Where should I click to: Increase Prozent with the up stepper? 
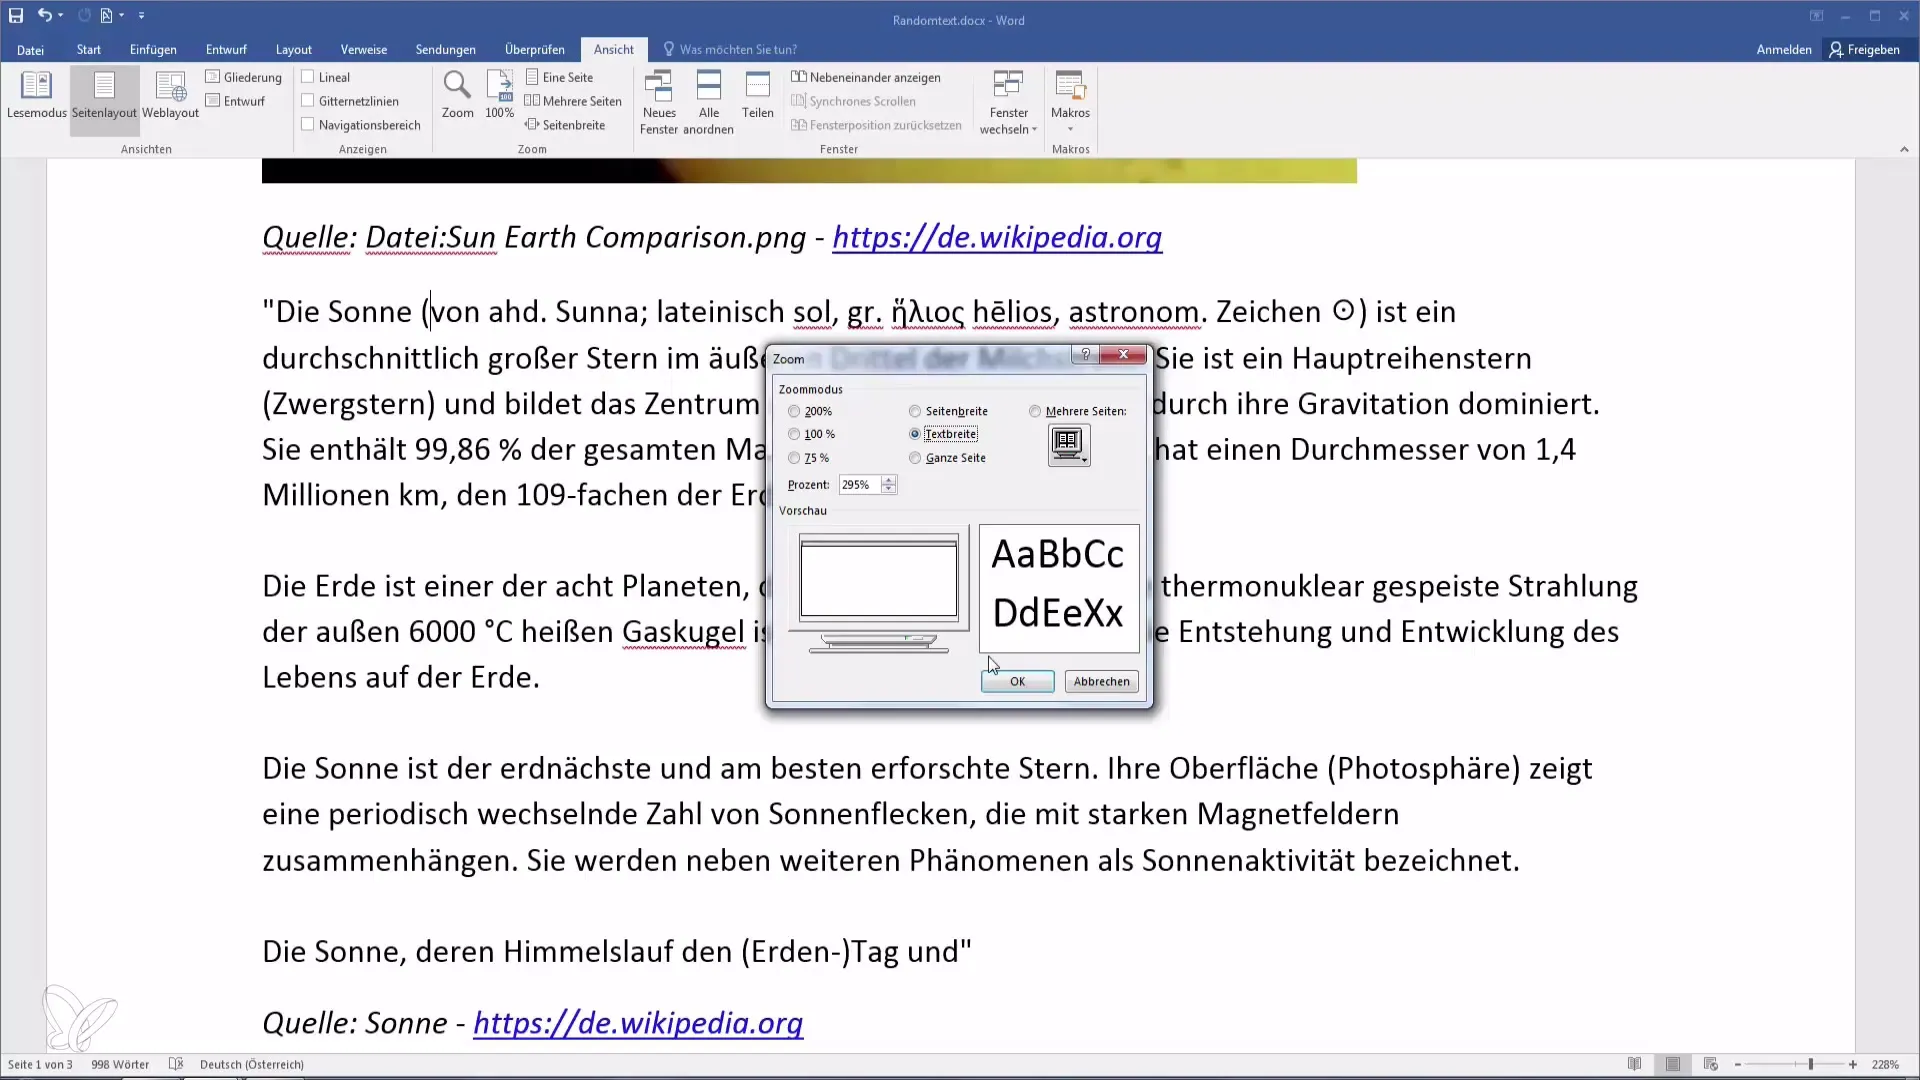tap(889, 480)
